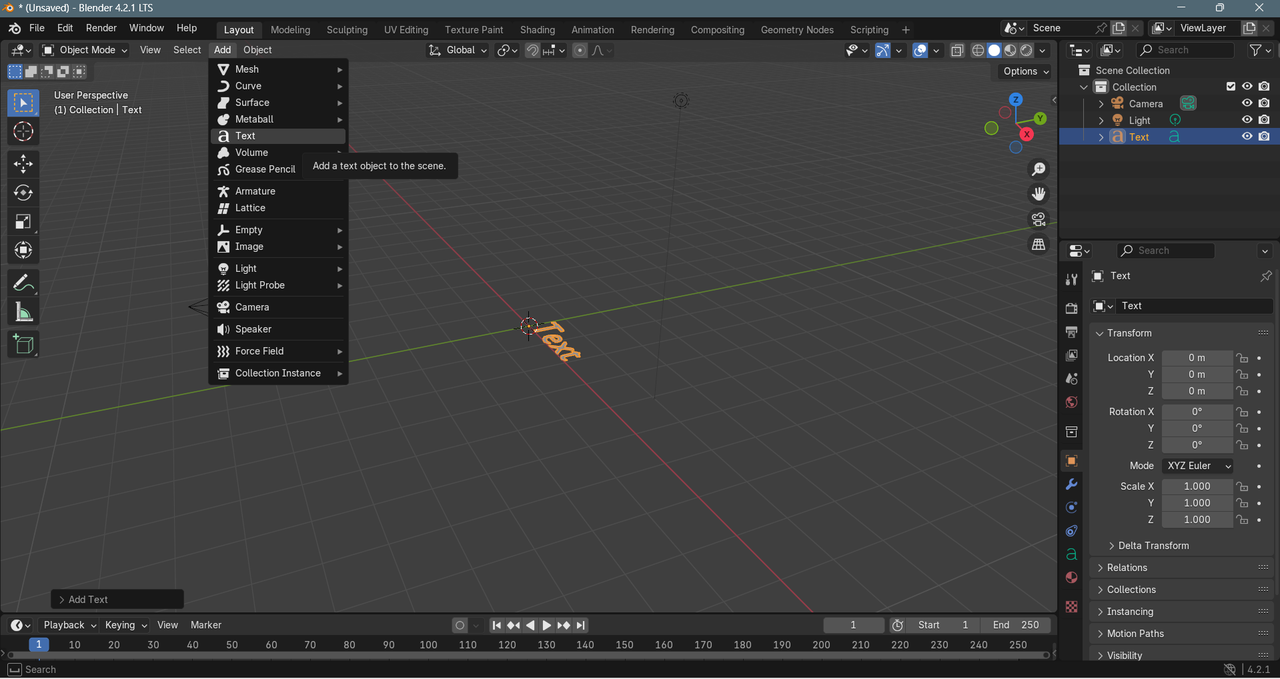Jump to the end frame
The width and height of the screenshot is (1280, 679).
coord(581,625)
